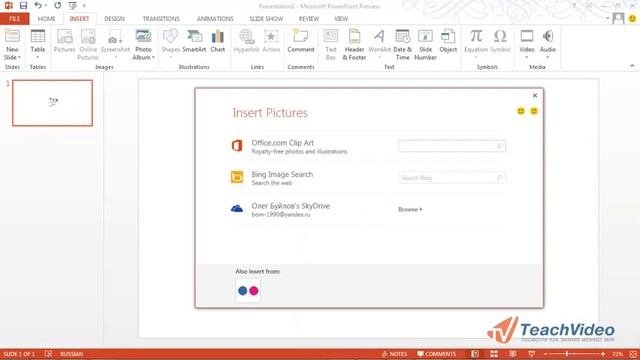
Task: Insert a SmartArt graphic
Action: click(x=194, y=41)
